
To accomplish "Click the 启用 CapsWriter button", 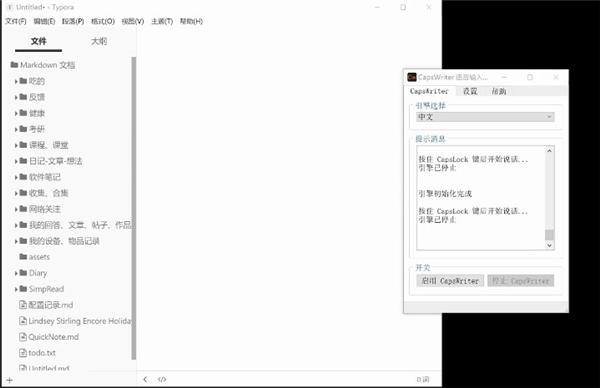I will [450, 281].
